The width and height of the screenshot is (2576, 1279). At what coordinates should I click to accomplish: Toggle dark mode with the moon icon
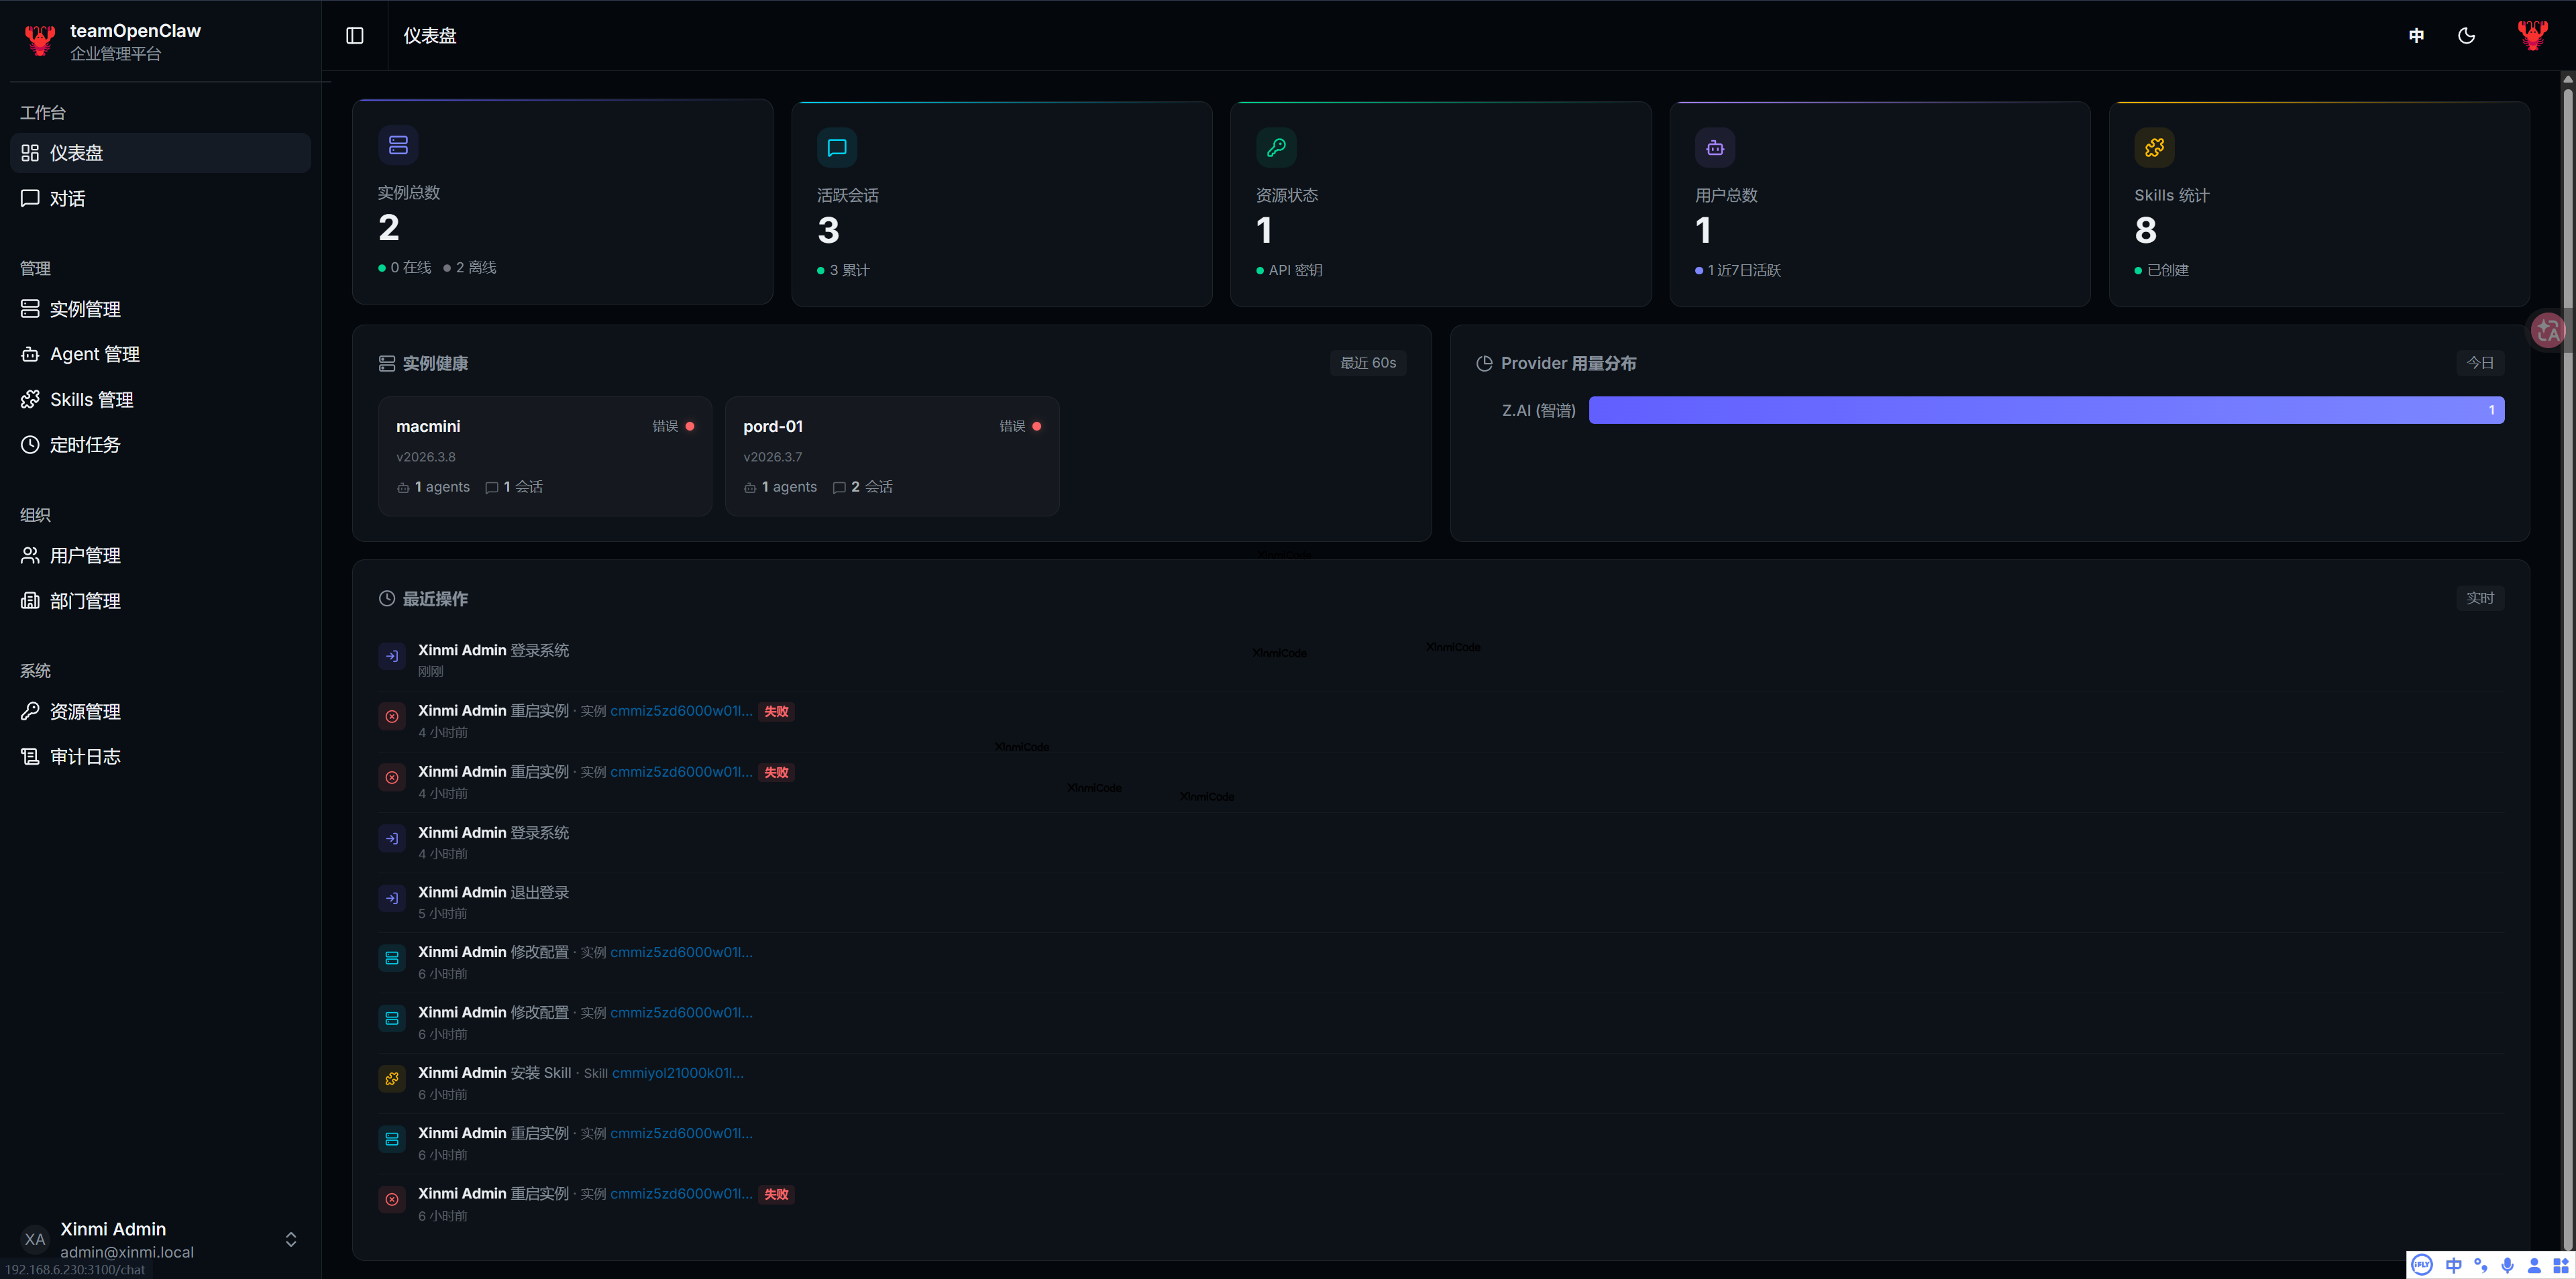coord(2466,35)
